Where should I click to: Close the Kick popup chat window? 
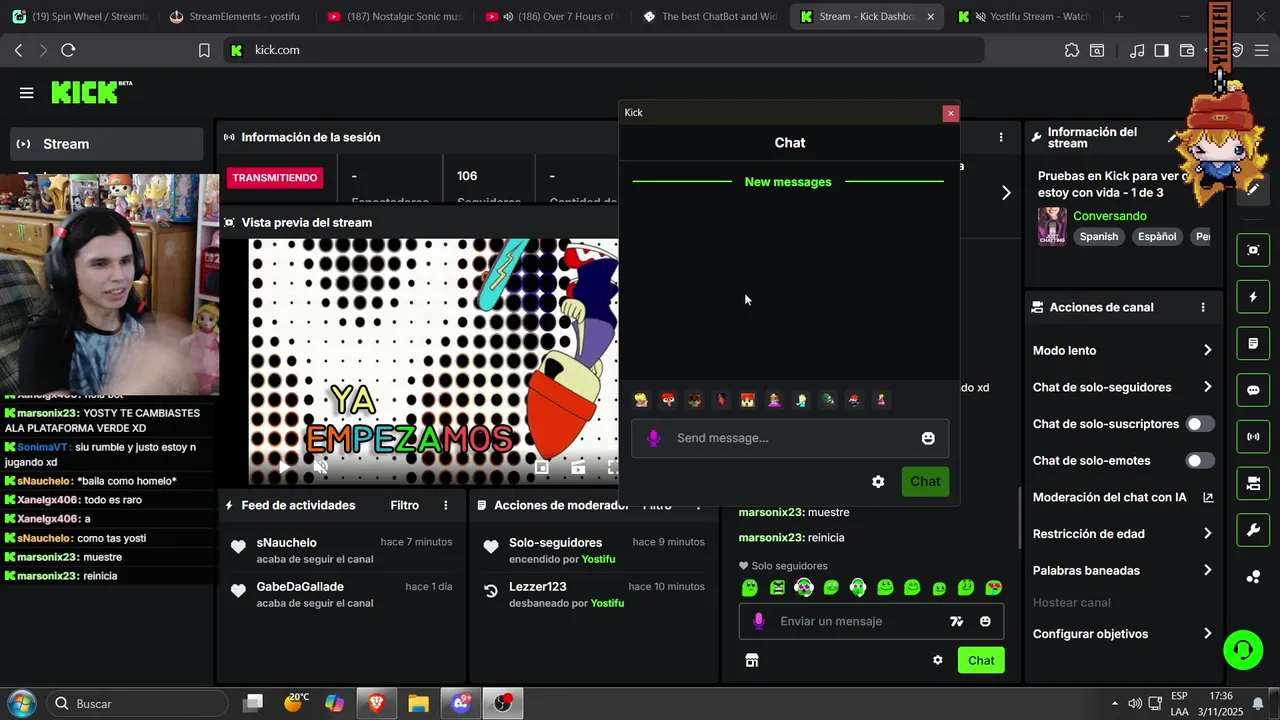(x=950, y=113)
